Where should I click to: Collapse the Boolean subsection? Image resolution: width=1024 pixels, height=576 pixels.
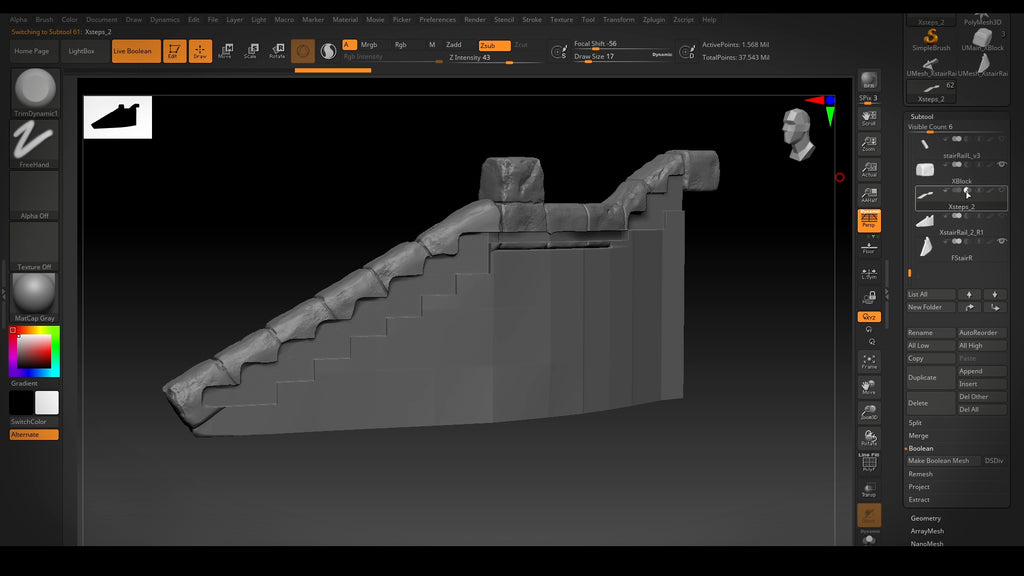click(x=920, y=448)
